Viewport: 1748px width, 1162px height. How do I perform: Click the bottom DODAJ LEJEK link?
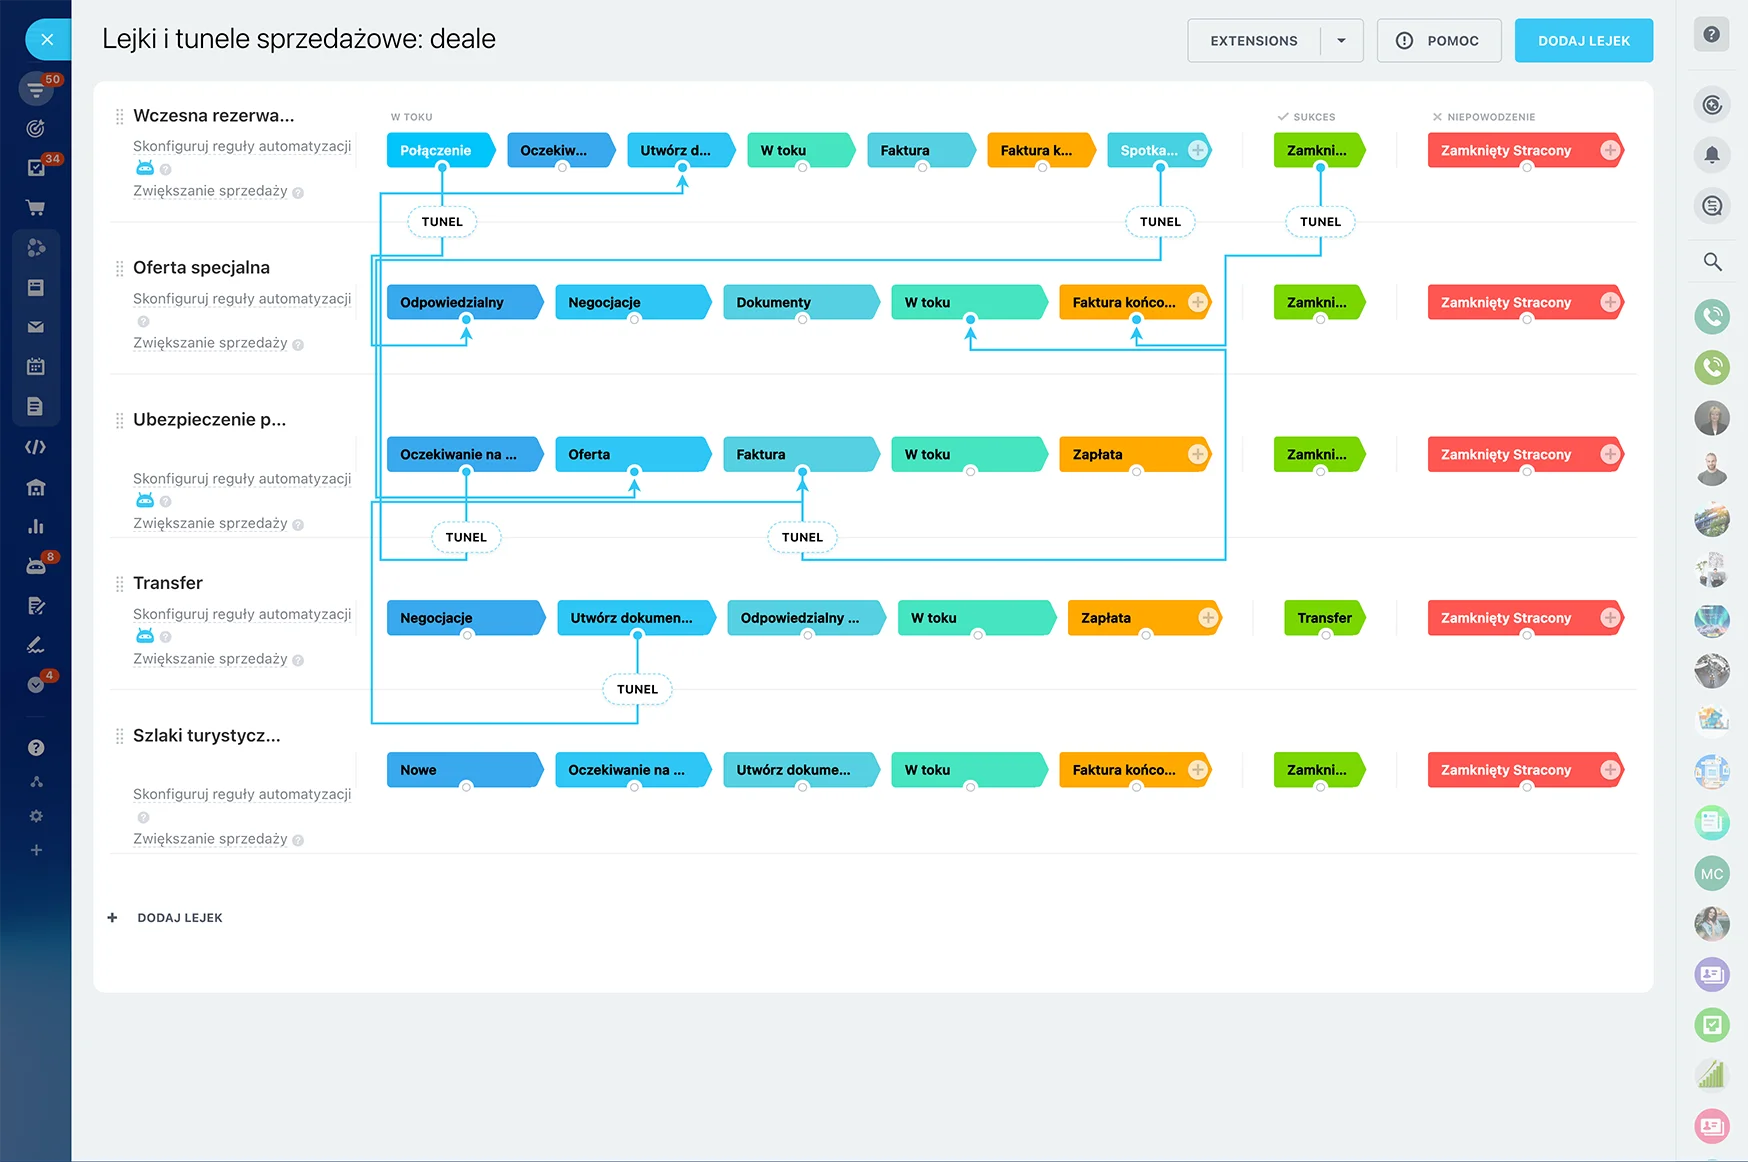(x=179, y=918)
